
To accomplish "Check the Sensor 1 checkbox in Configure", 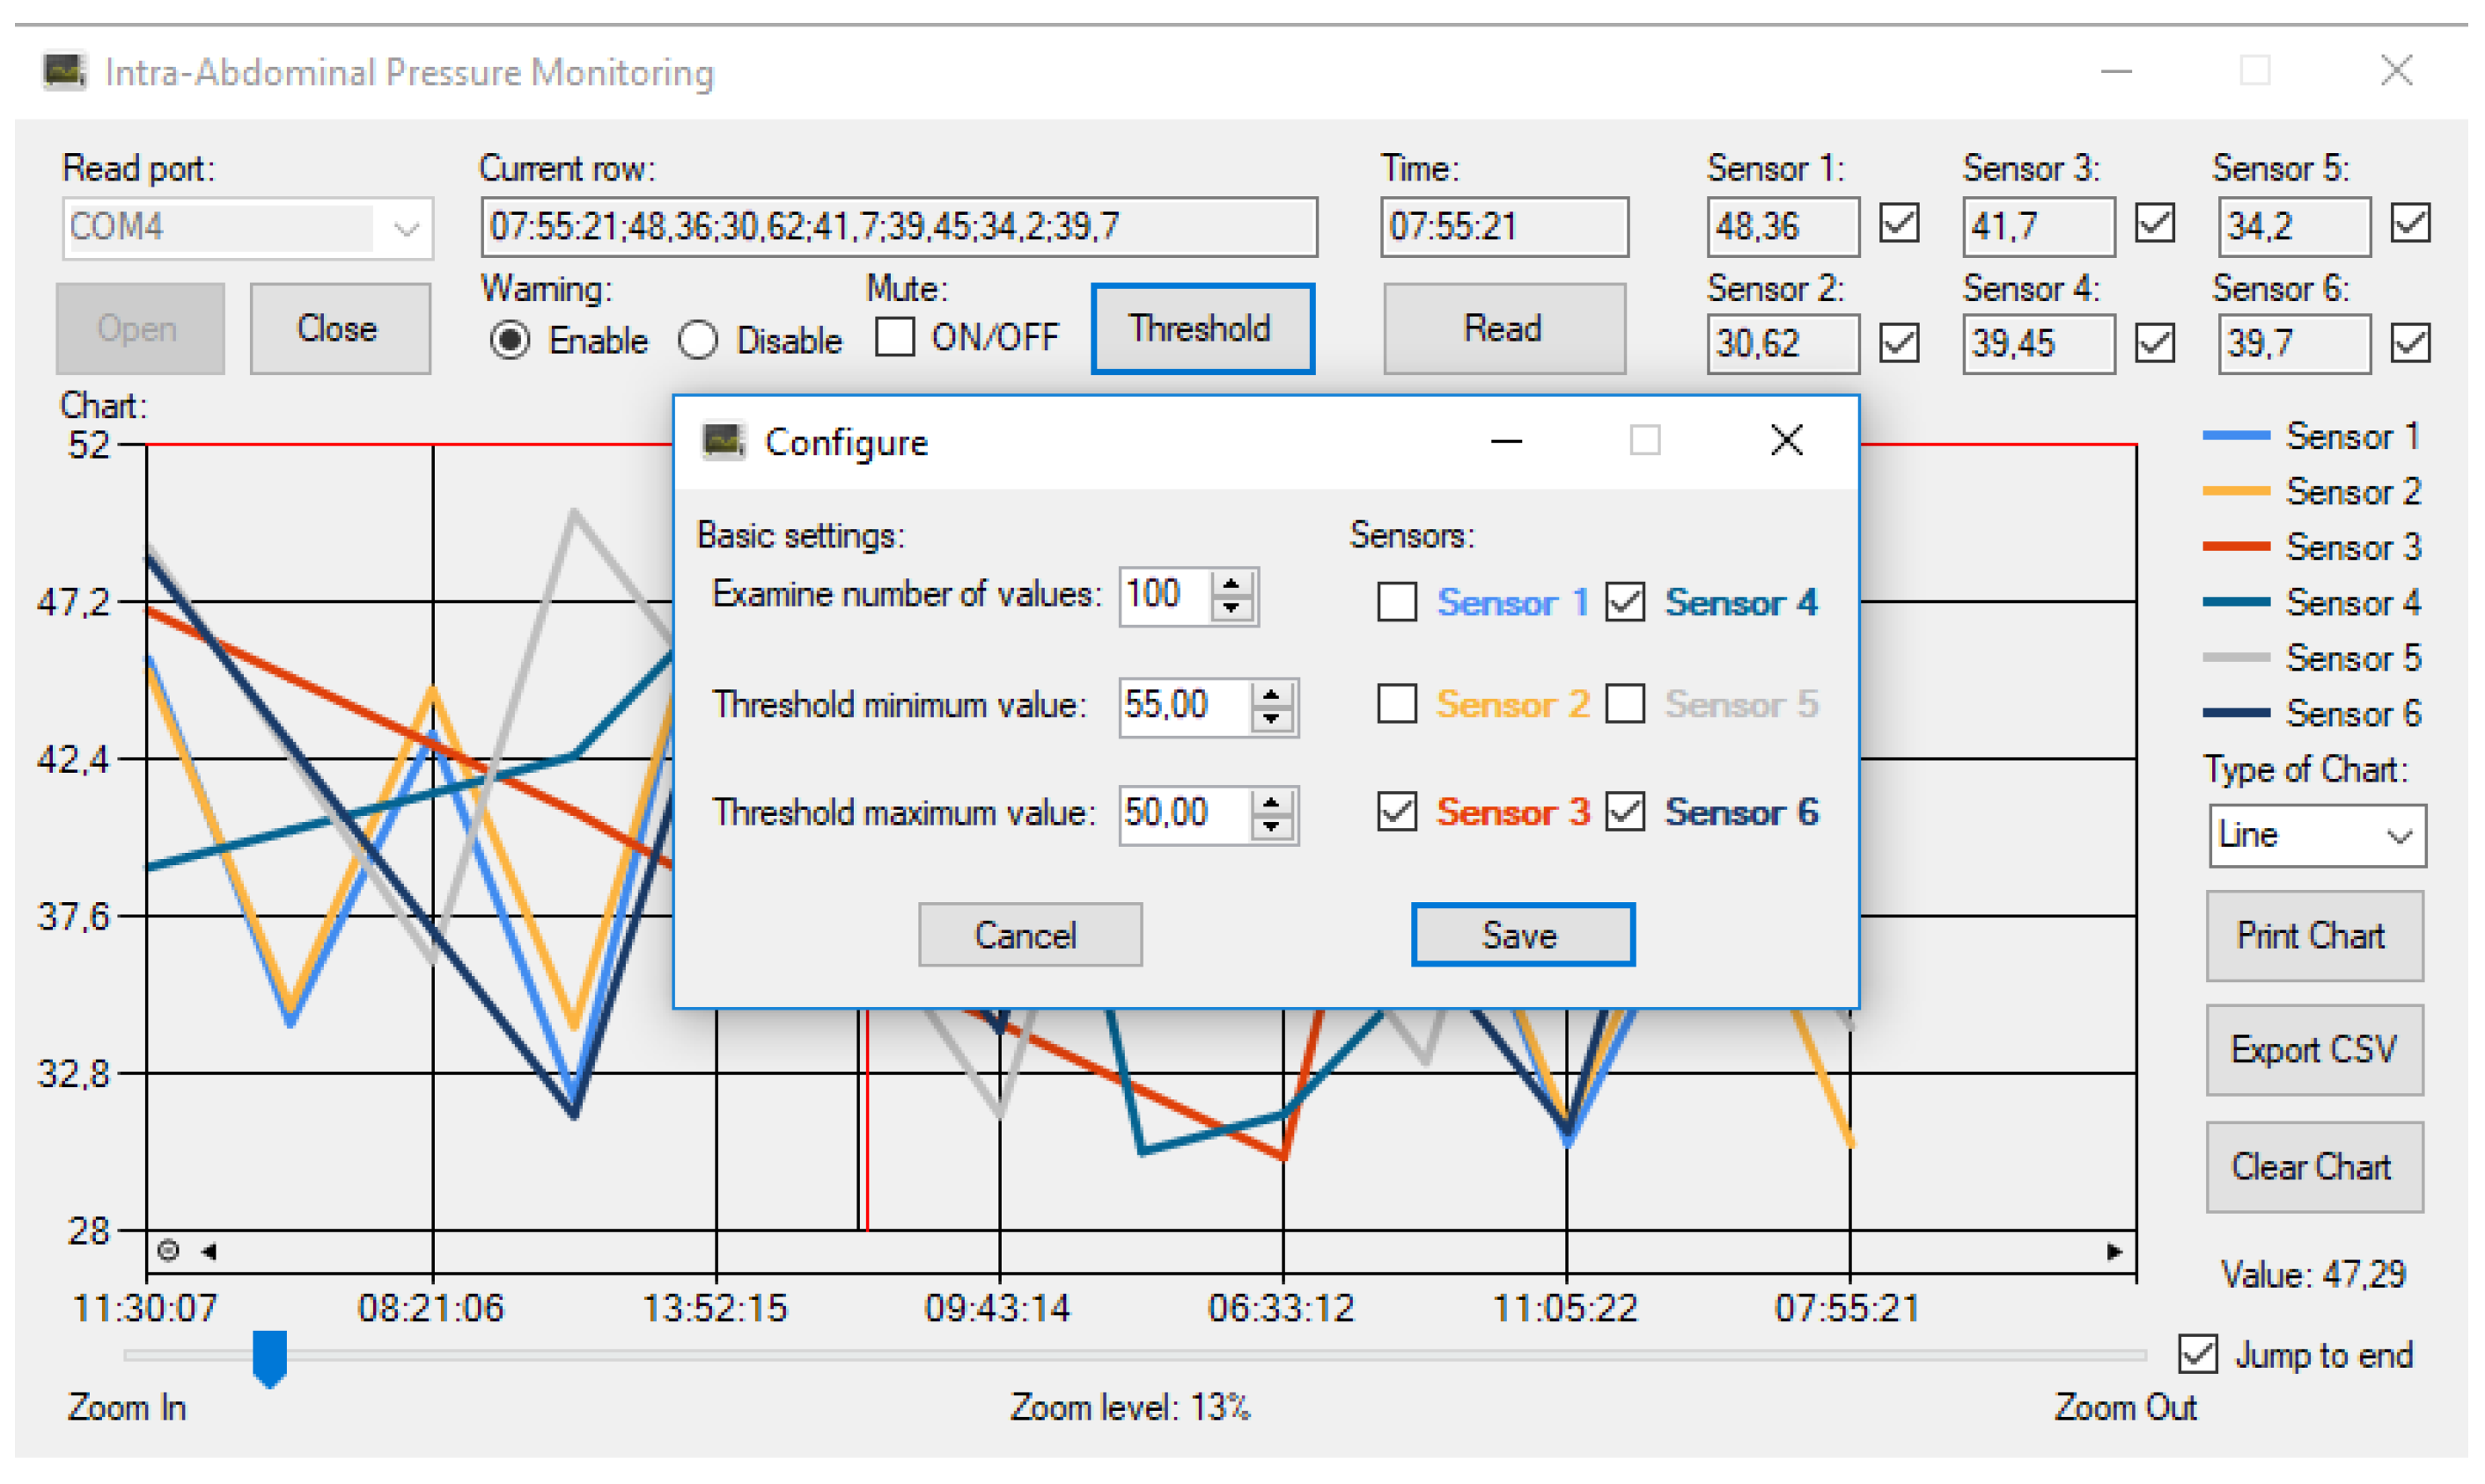I will click(1396, 602).
